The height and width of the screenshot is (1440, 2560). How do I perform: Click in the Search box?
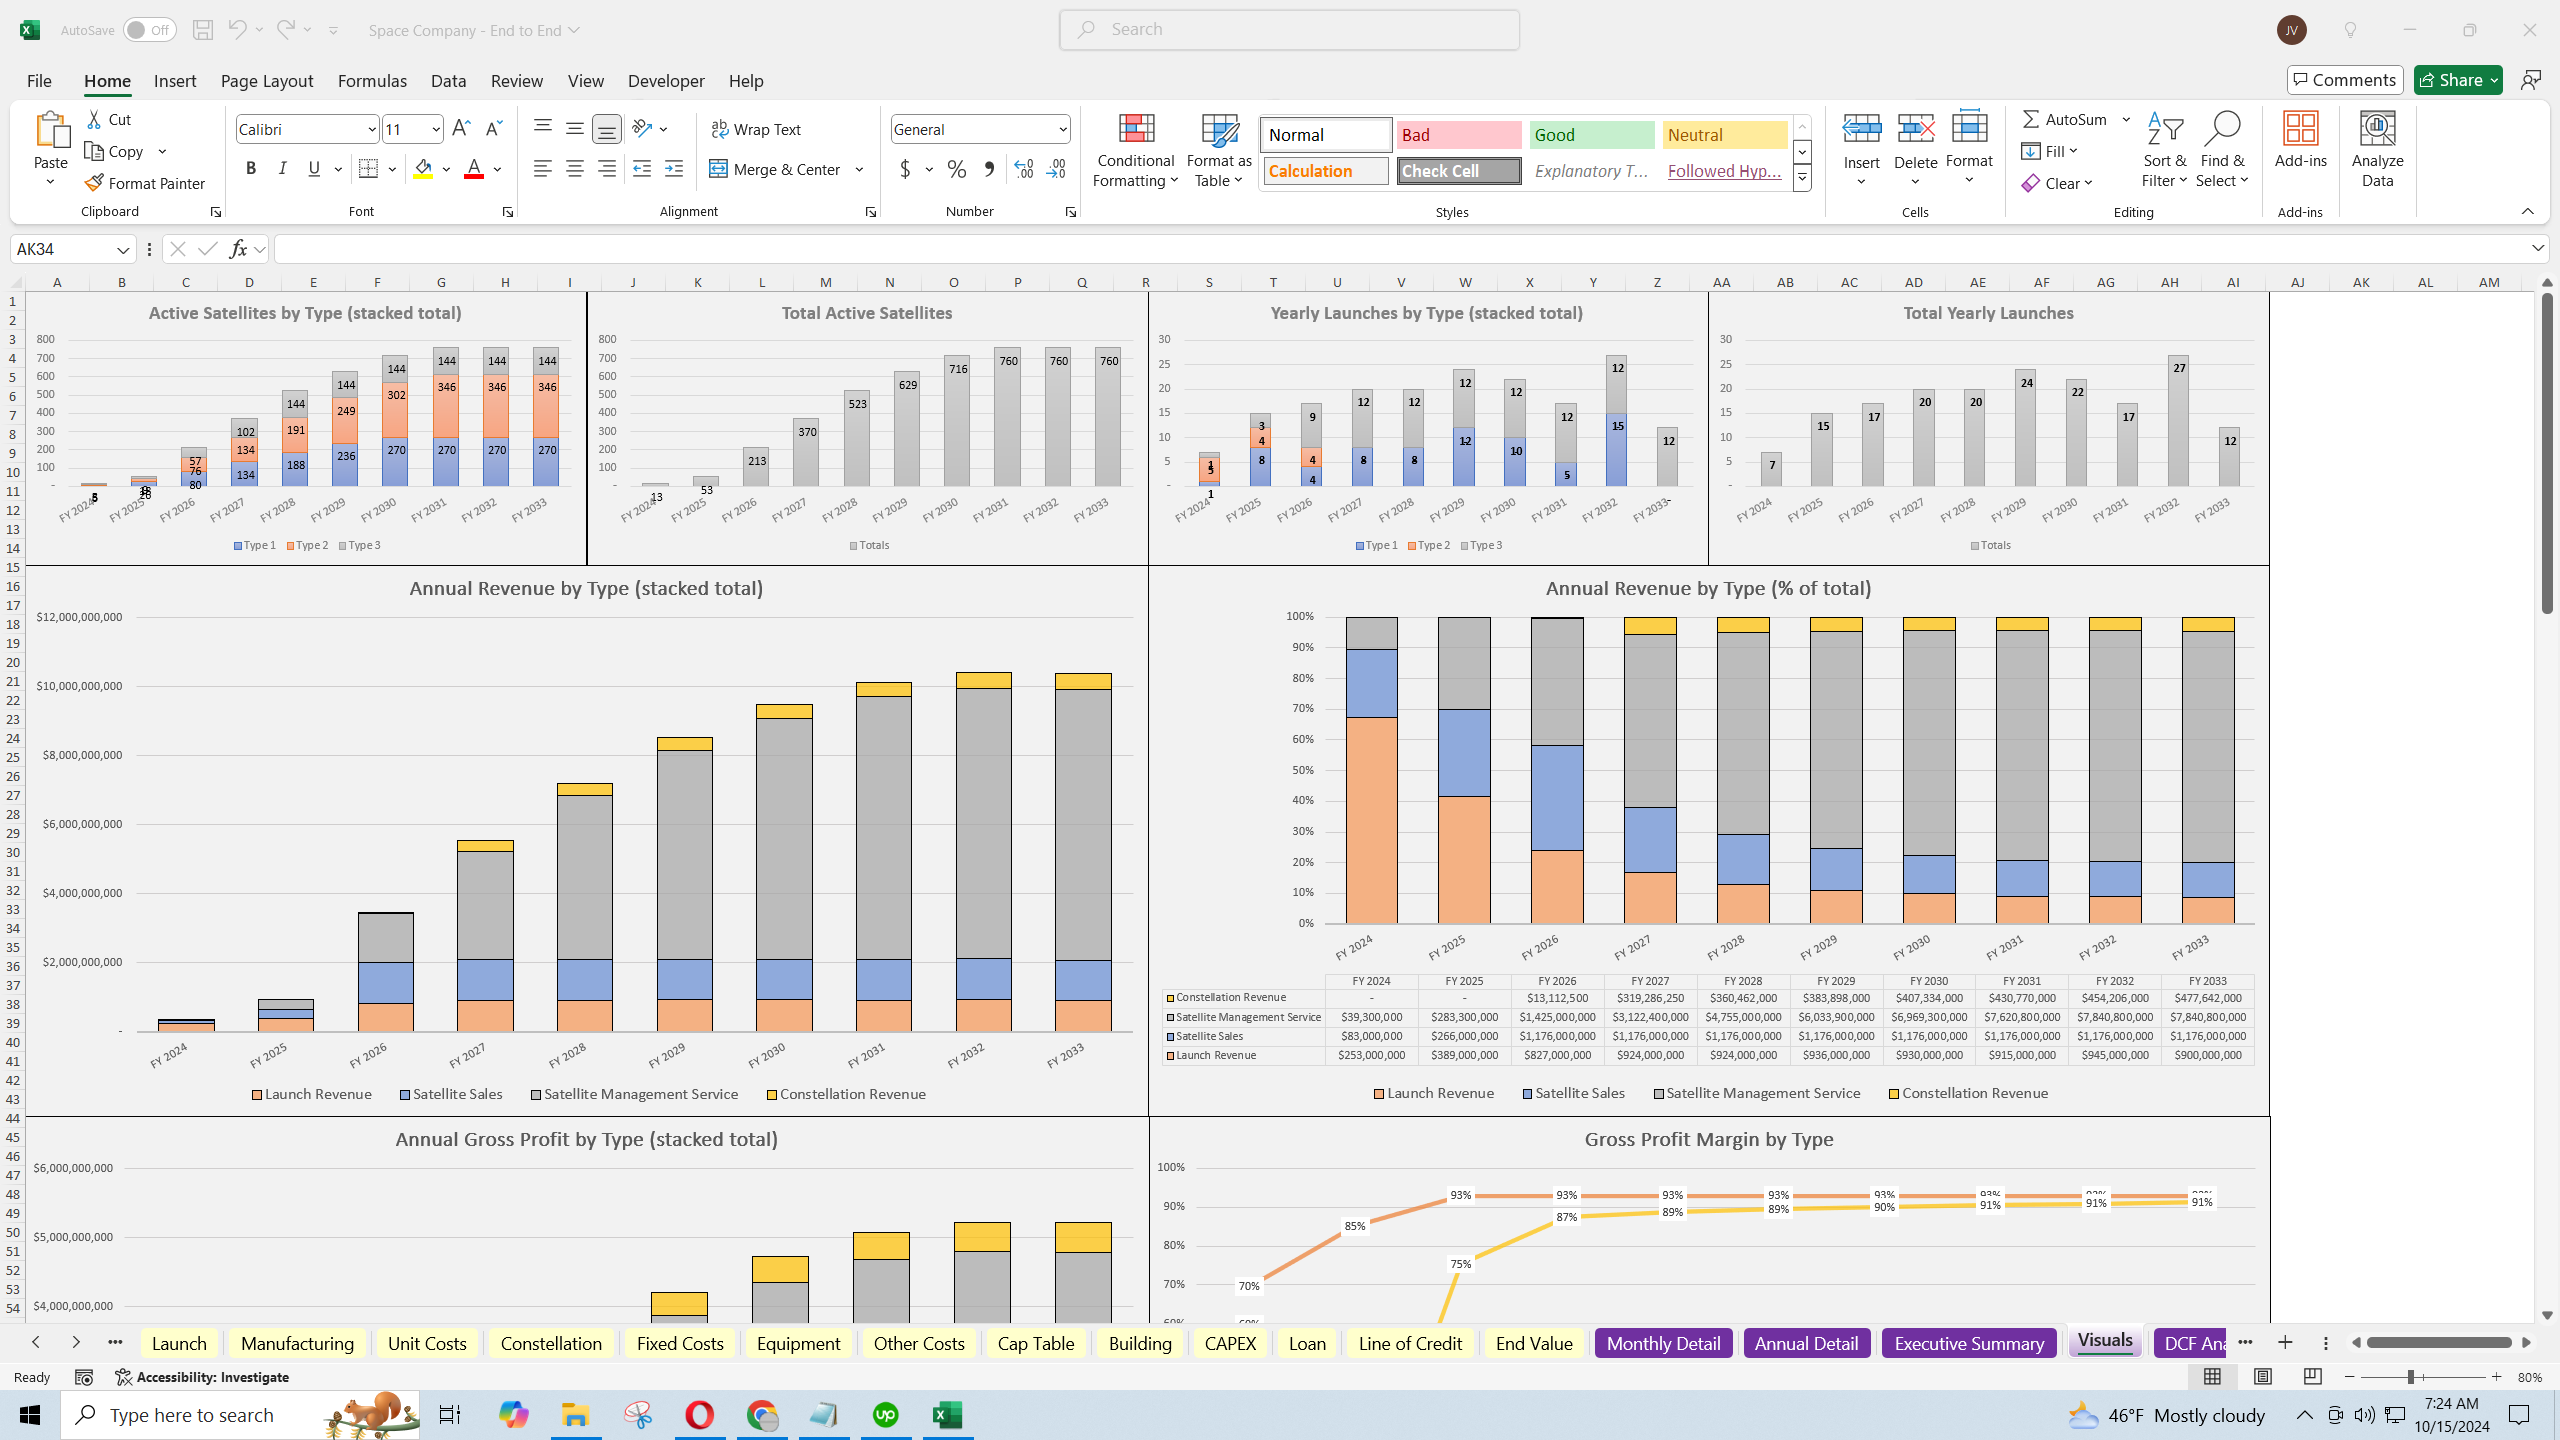click(1290, 30)
